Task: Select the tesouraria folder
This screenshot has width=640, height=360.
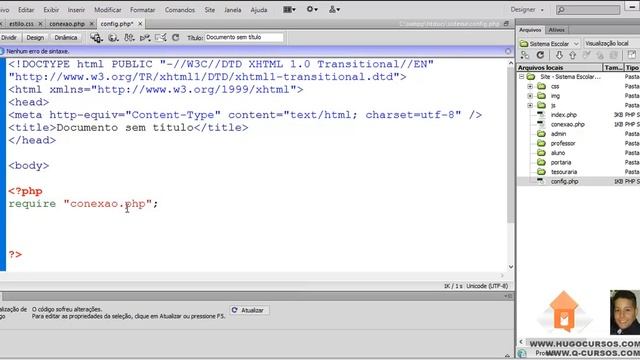Action: click(564, 172)
